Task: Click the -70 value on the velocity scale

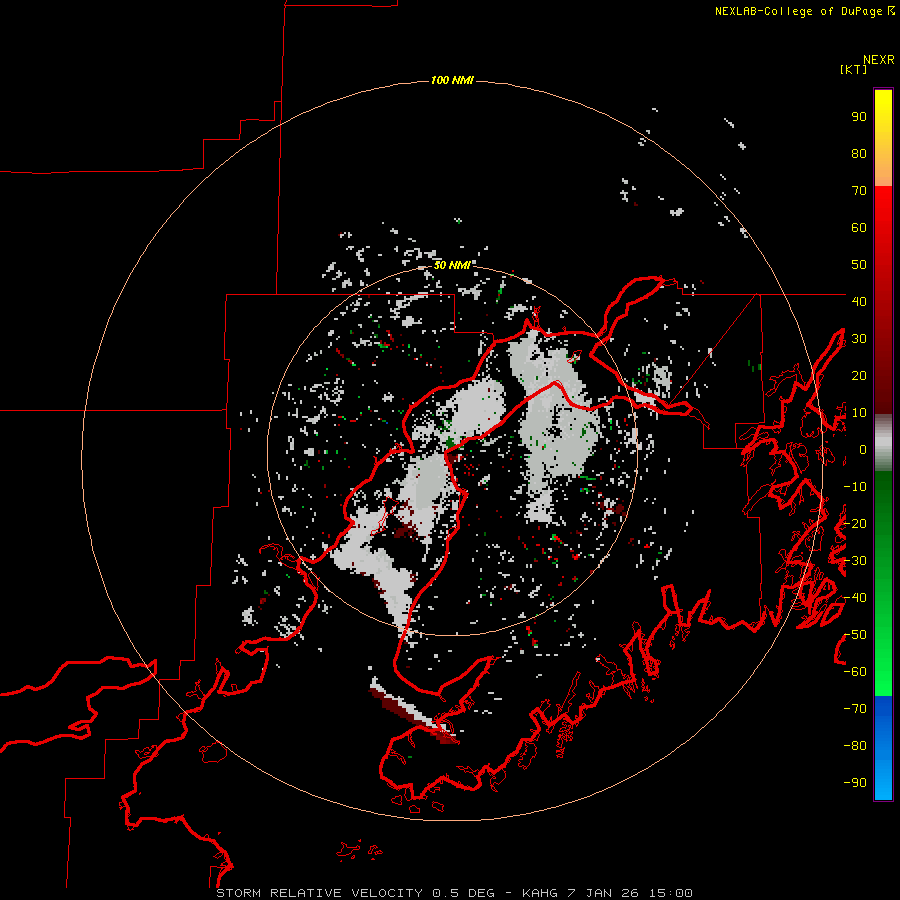Action: (x=855, y=709)
